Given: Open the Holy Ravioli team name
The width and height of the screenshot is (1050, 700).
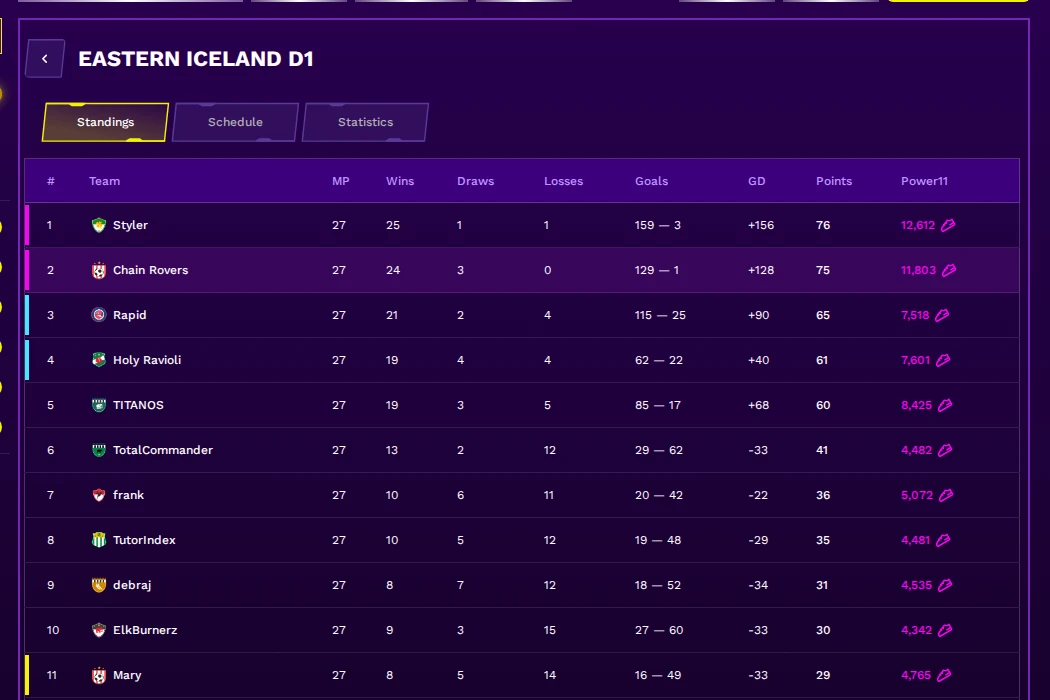Looking at the screenshot, I should coord(147,360).
